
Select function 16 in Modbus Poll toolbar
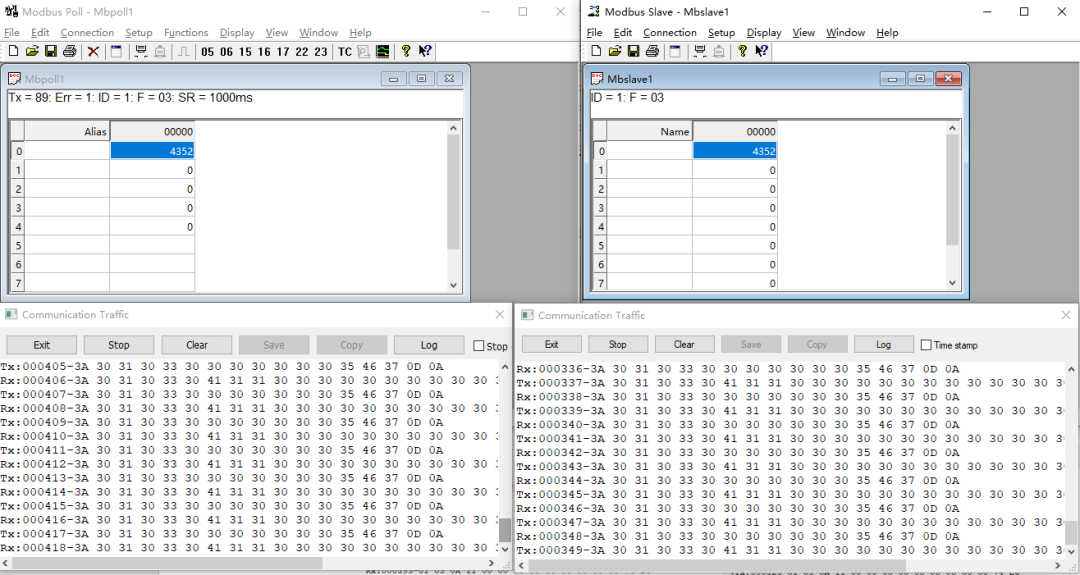264,52
